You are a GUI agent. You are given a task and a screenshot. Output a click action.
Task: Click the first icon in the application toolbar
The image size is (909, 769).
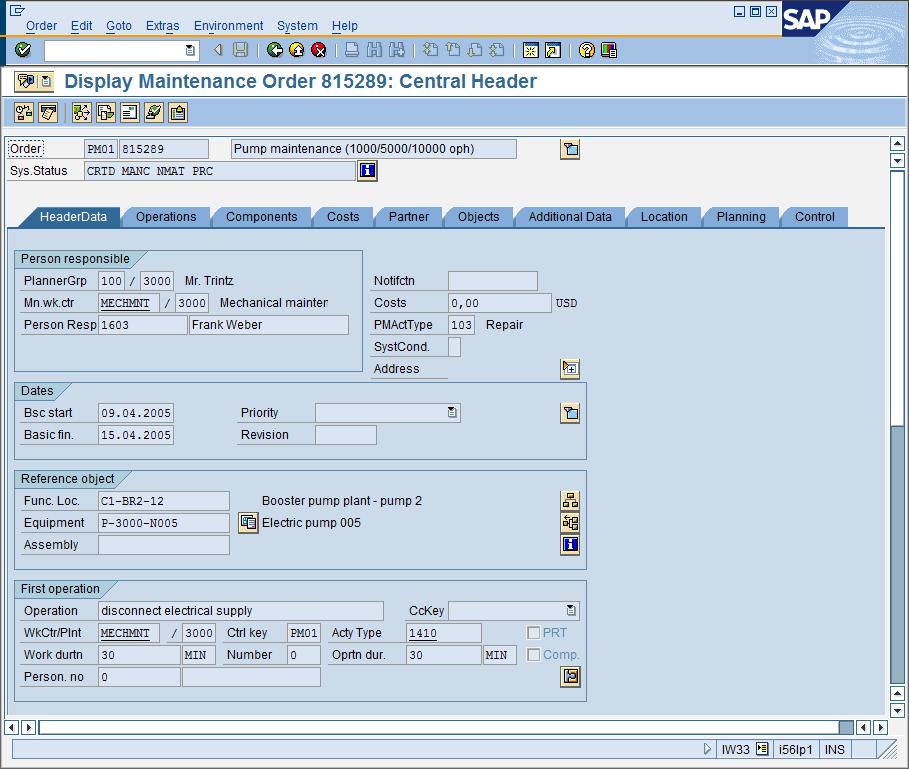coord(24,112)
